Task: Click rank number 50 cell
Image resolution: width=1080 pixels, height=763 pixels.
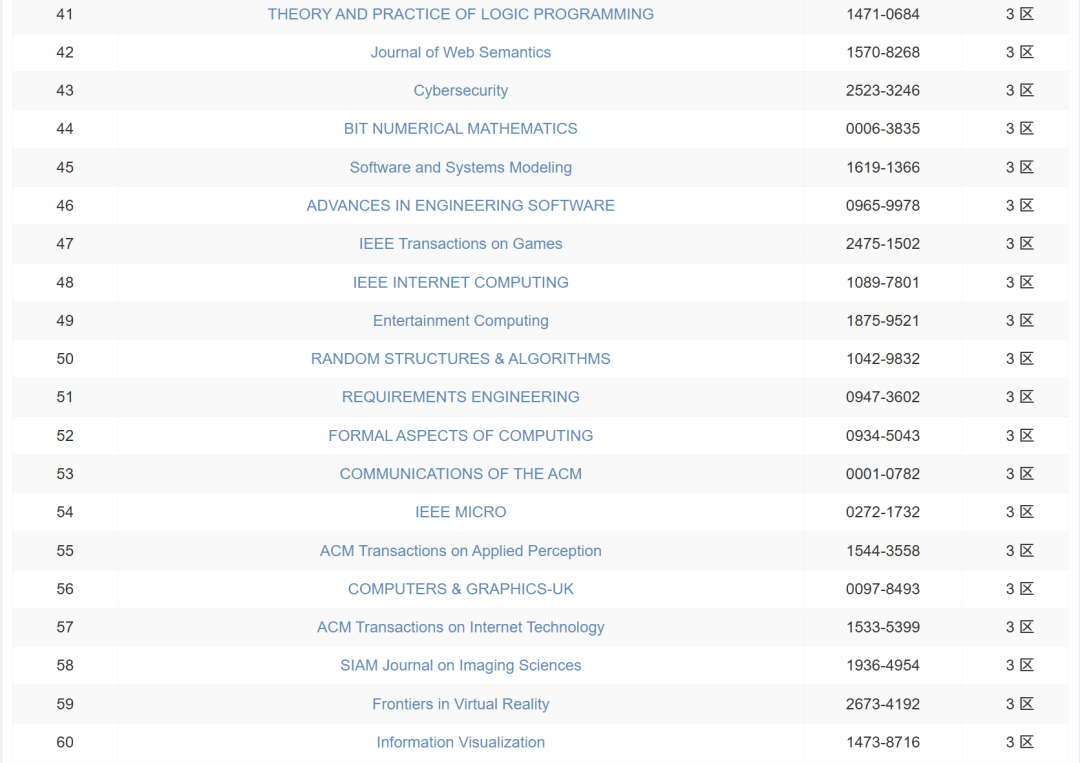Action: 65,359
